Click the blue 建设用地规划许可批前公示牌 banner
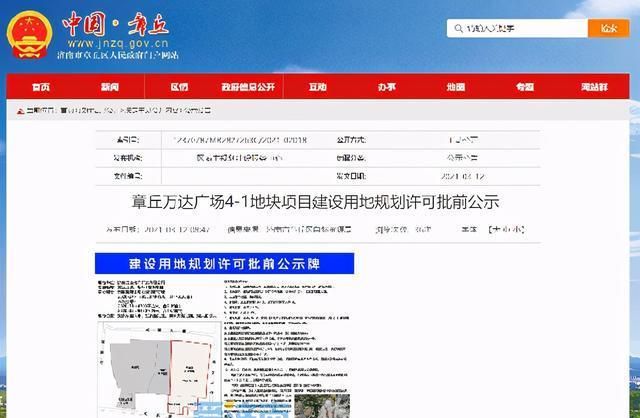 click(224, 264)
